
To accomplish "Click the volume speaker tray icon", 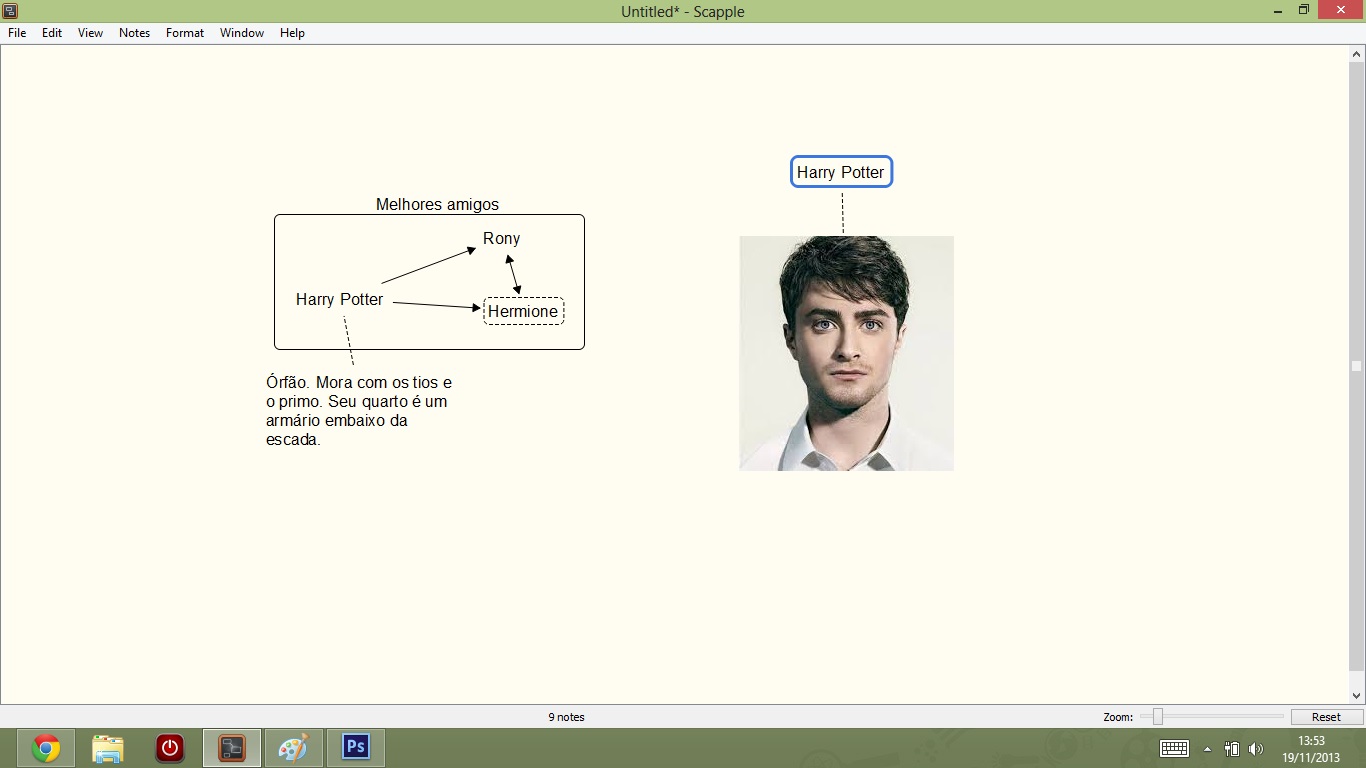I will [x=1256, y=749].
